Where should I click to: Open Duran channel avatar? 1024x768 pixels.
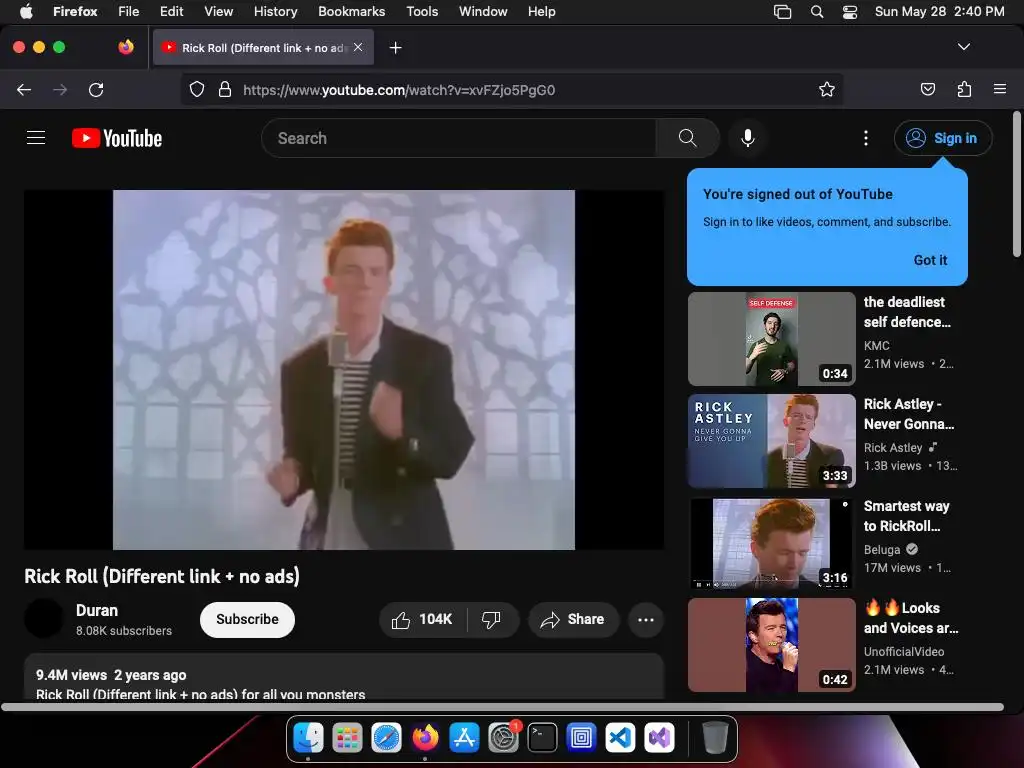[x=44, y=618]
